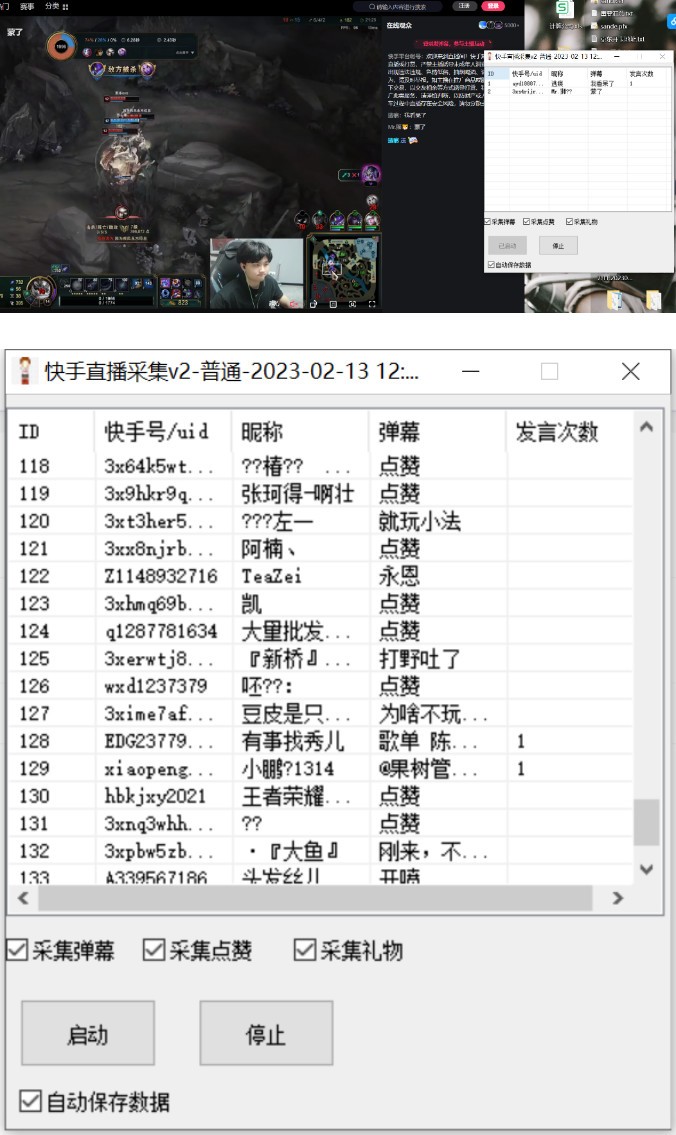Viewport: 676px width, 1135px height.
Task: Select row 131 uid 3xnq3whh...
Action: click(x=159, y=823)
